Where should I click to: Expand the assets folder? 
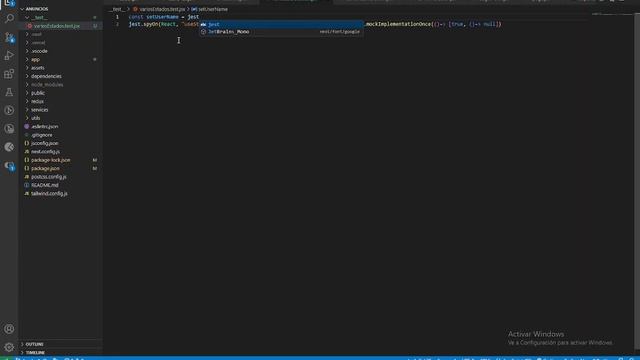pos(38,68)
